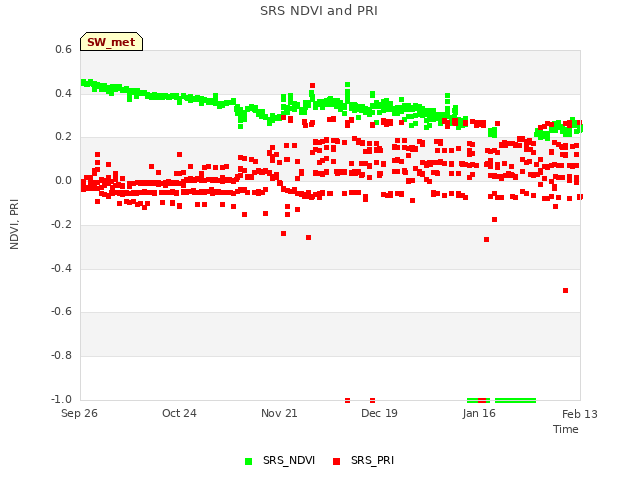Click the Time x-axis label

[x=566, y=429]
